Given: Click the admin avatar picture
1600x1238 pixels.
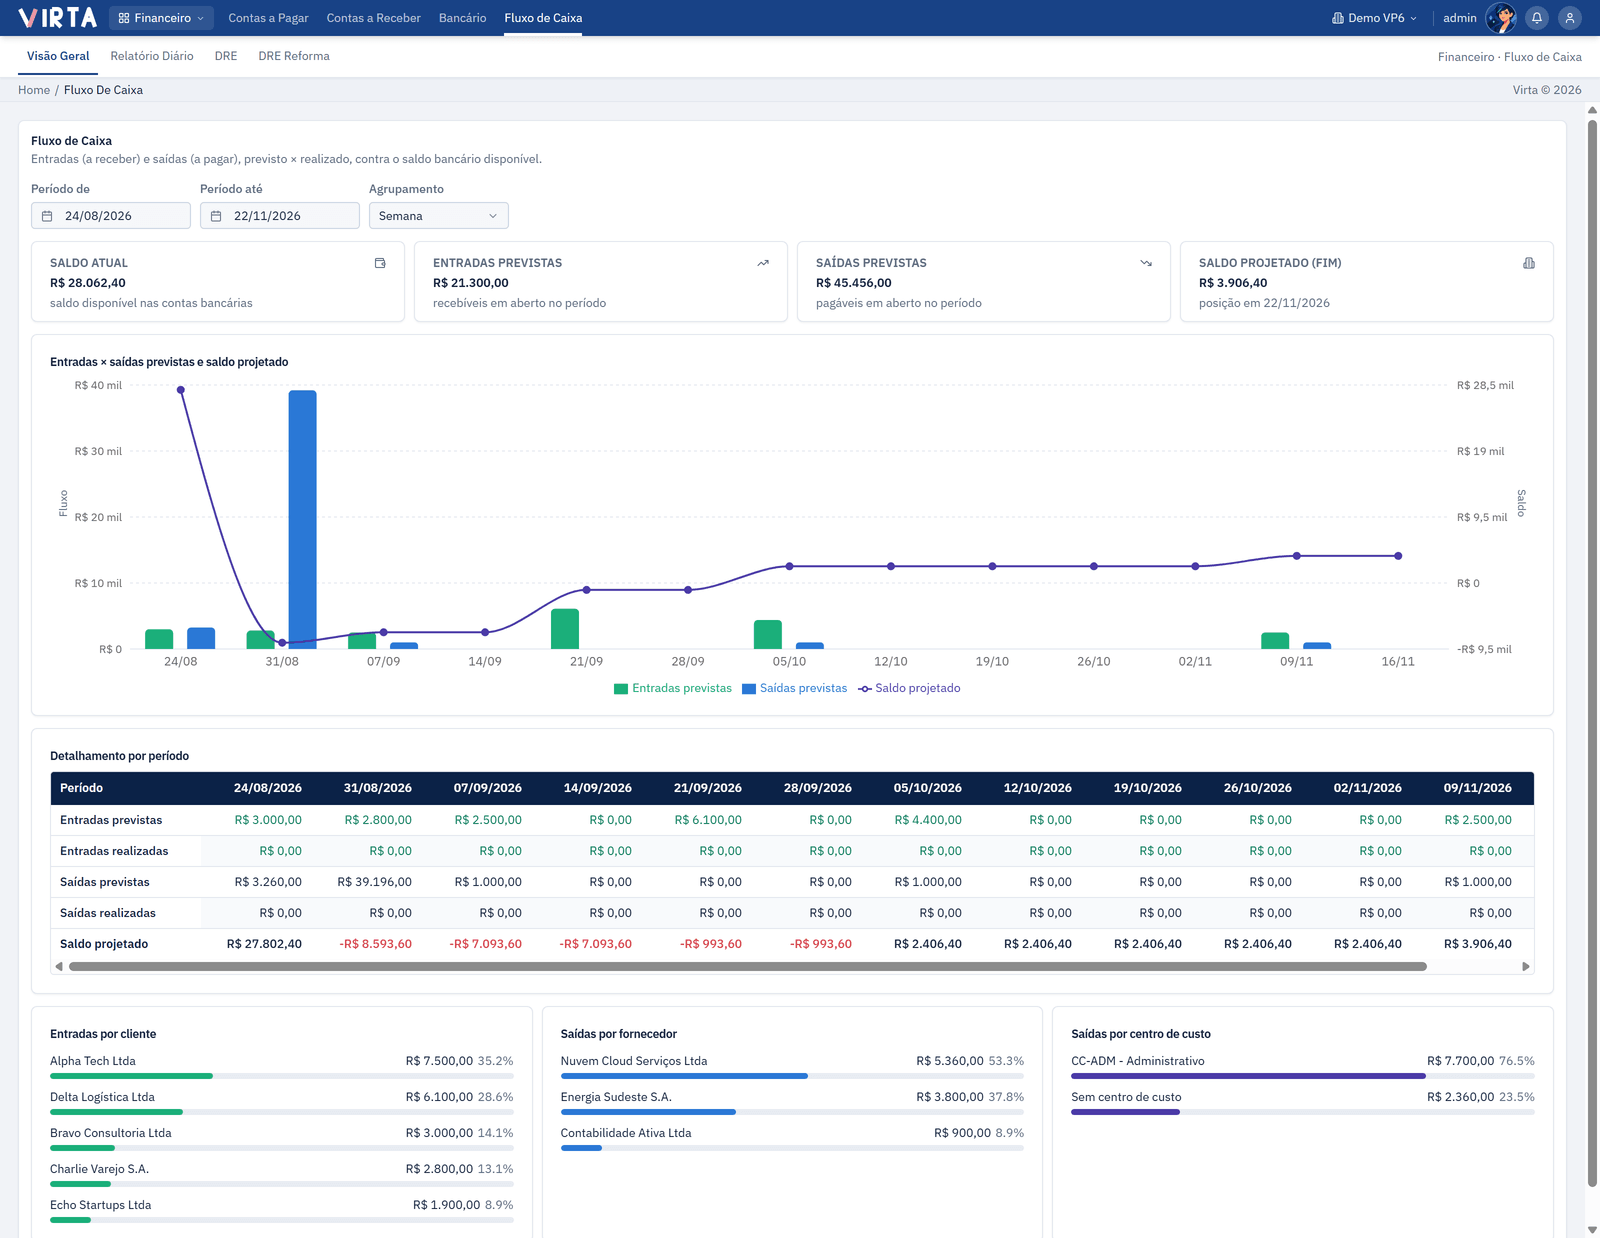Looking at the screenshot, I should tap(1501, 18).
